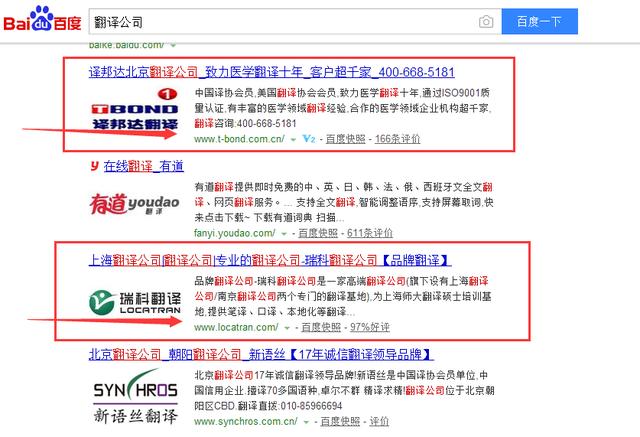Screen dimensions: 640x437
Task: Visit fanyi.youdao.com link
Action: point(235,233)
